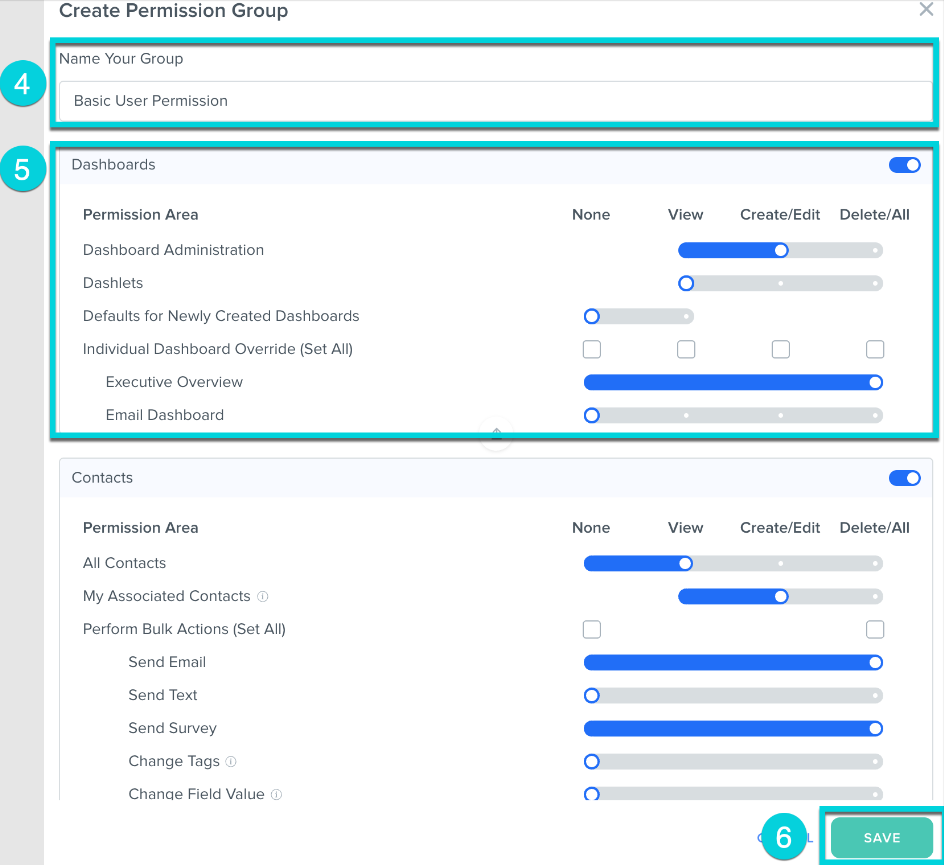
Task: Check the View box for Individual Dashboard Override
Action: pos(686,349)
